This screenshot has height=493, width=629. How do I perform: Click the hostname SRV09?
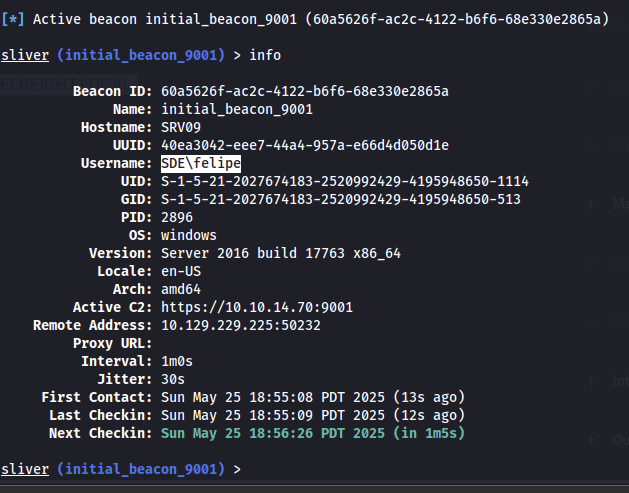tap(181, 127)
